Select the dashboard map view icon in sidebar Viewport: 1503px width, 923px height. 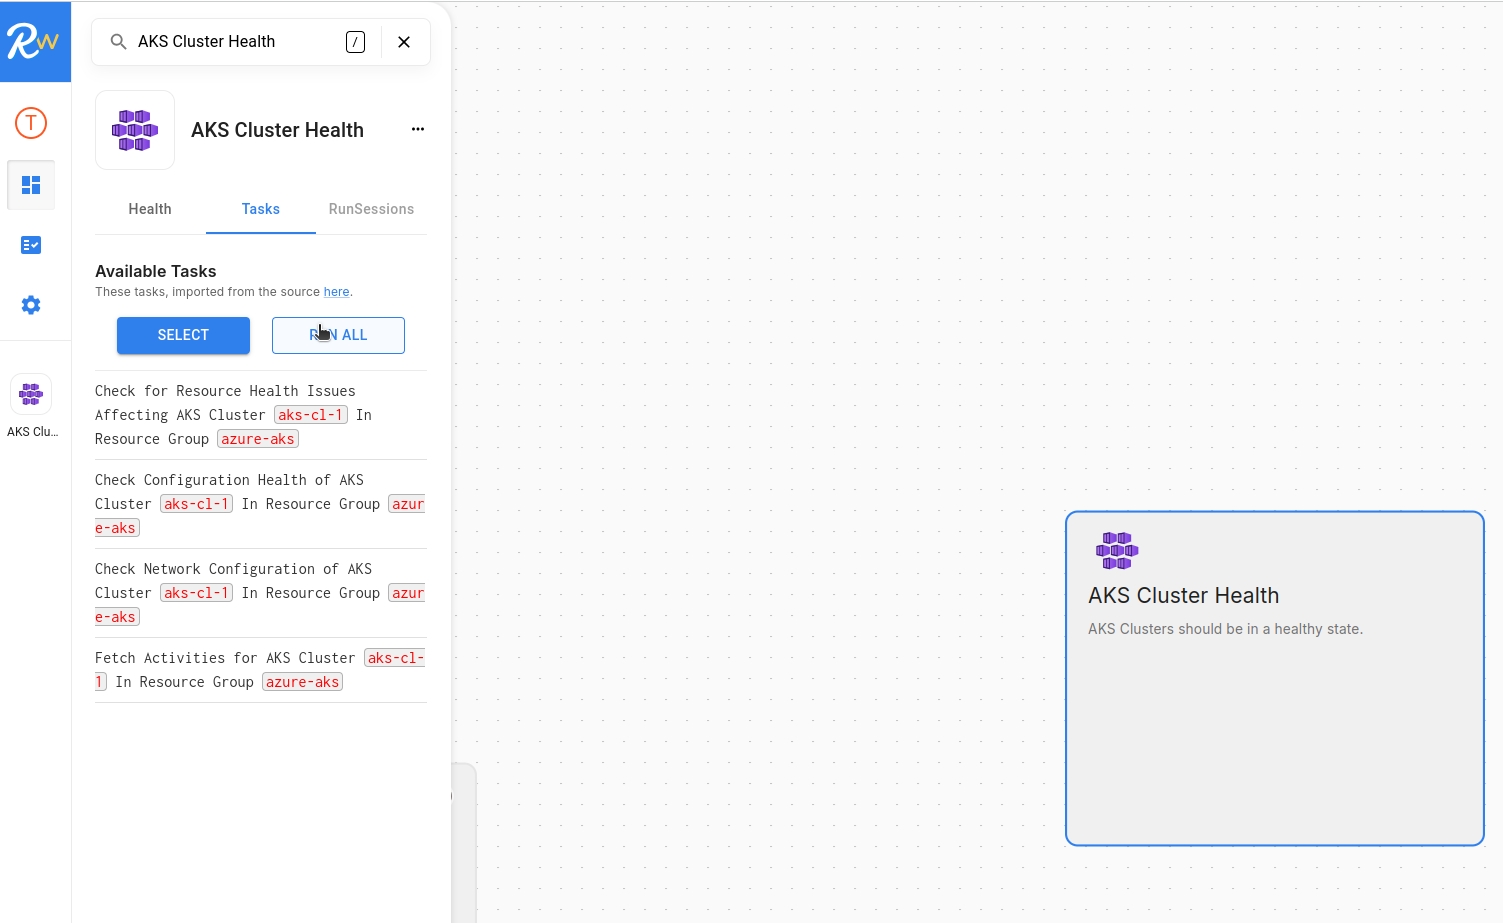pos(30,184)
